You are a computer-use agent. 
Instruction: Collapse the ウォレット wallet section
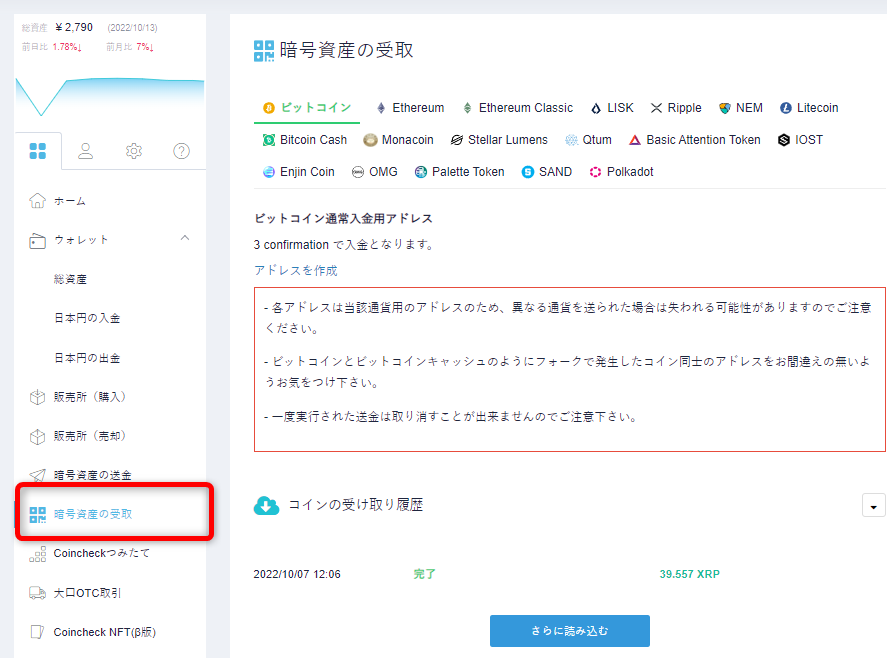pos(184,239)
